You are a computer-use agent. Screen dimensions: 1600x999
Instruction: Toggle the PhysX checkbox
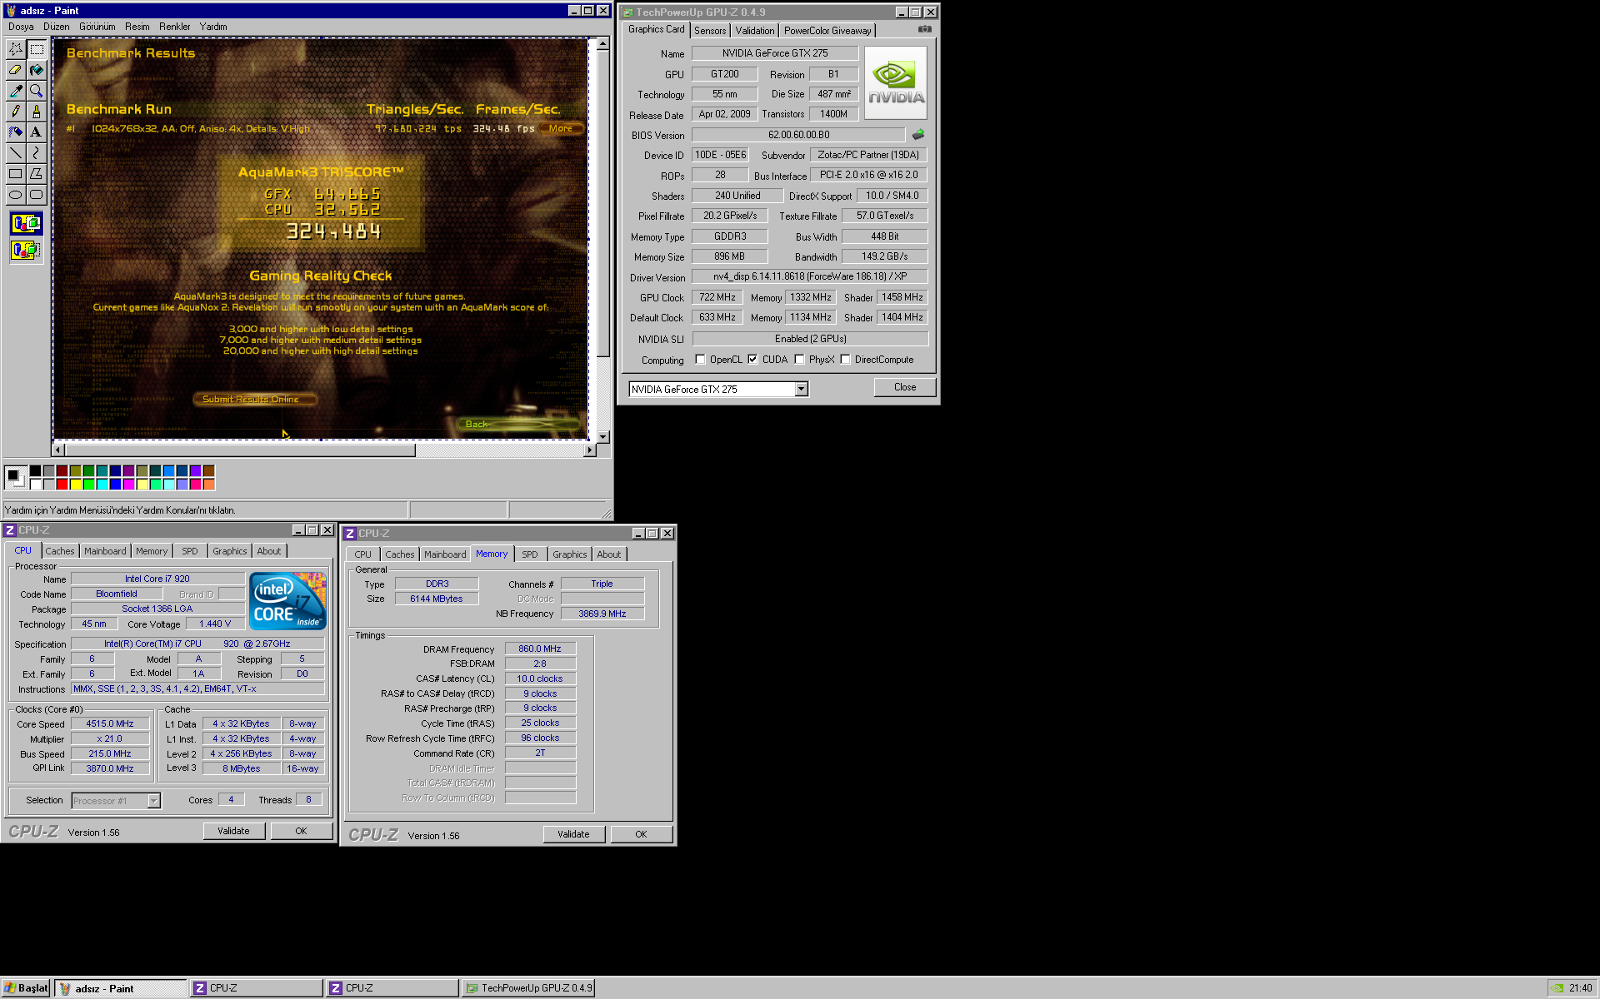[799, 360]
